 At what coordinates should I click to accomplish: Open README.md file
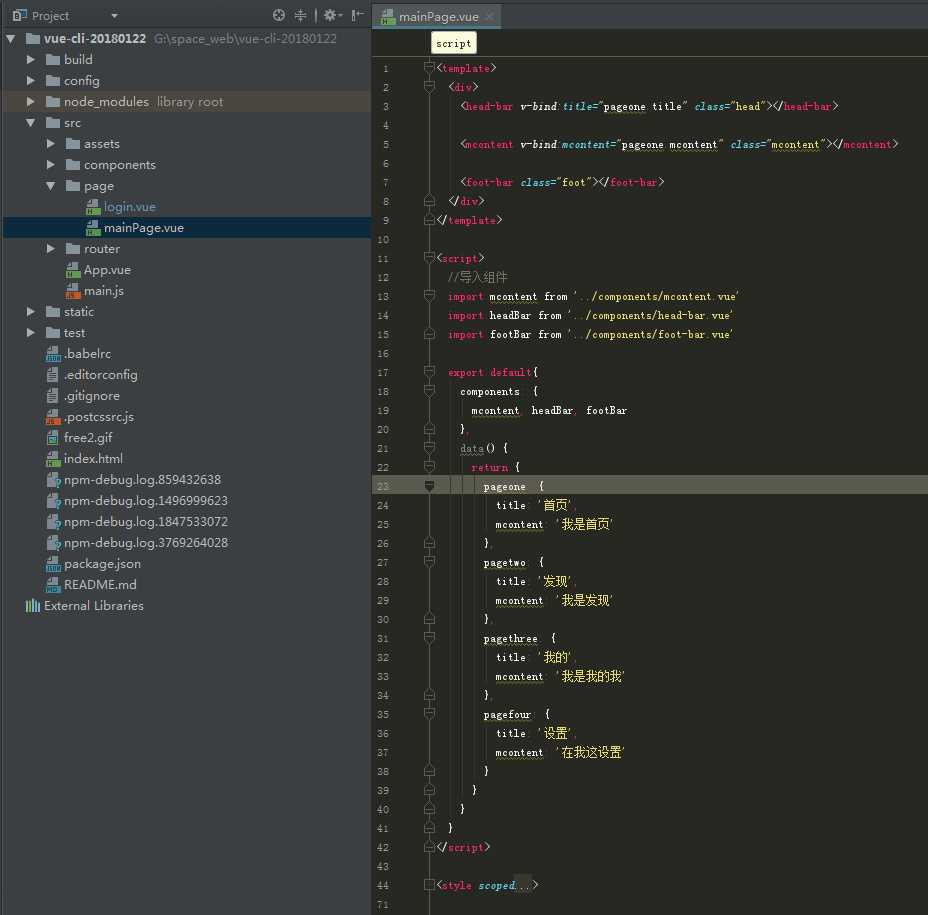click(100, 585)
